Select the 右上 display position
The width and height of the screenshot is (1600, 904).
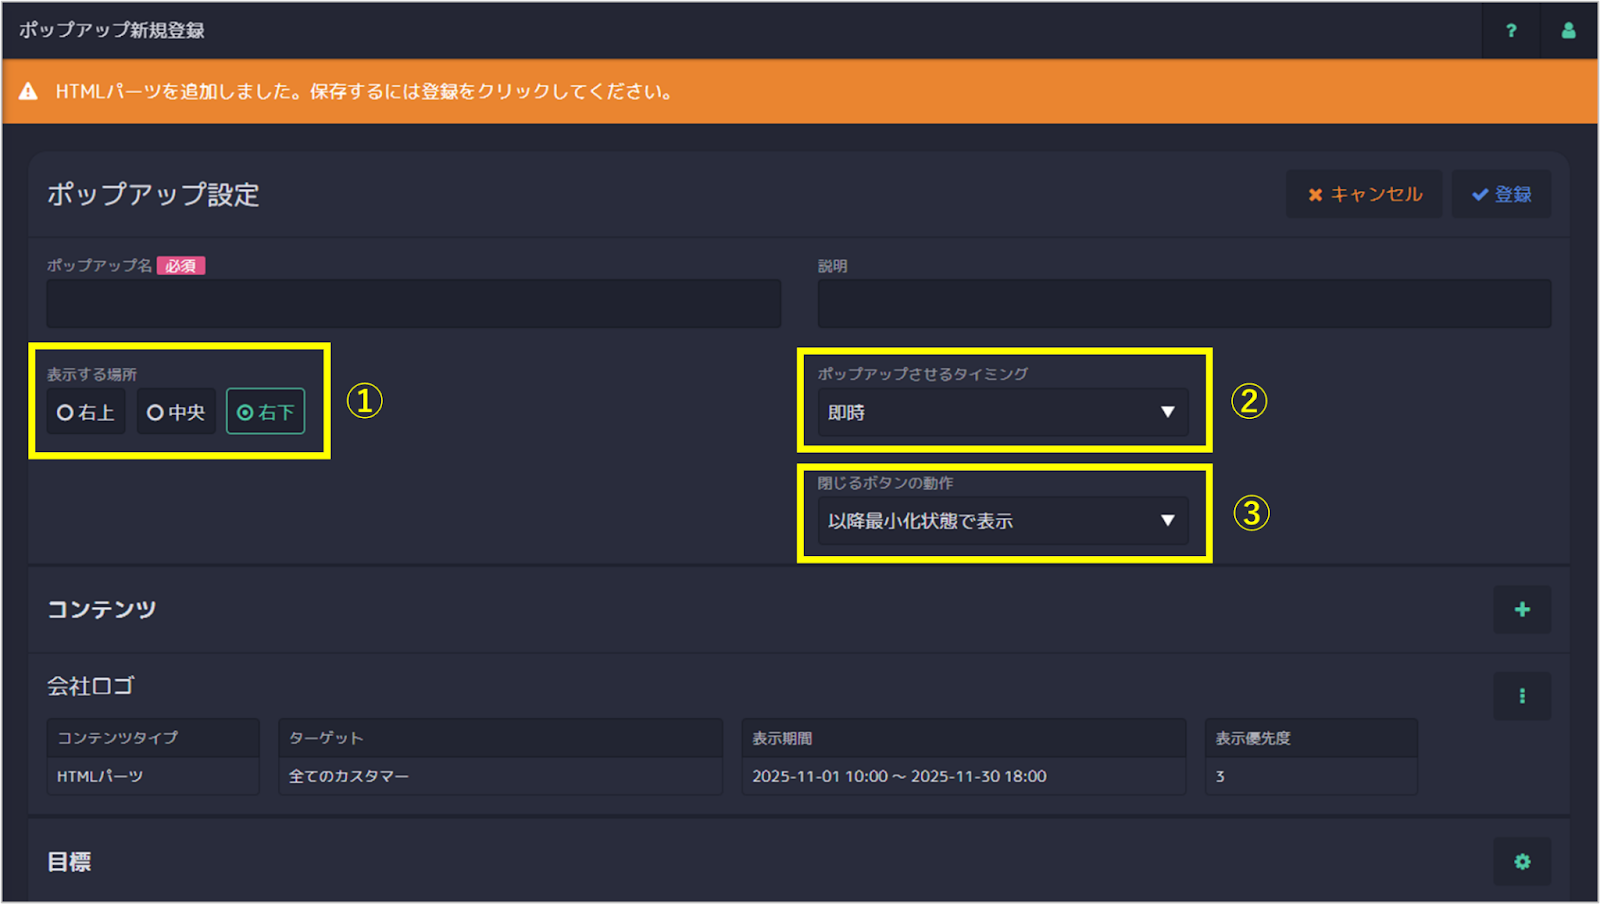click(x=85, y=410)
